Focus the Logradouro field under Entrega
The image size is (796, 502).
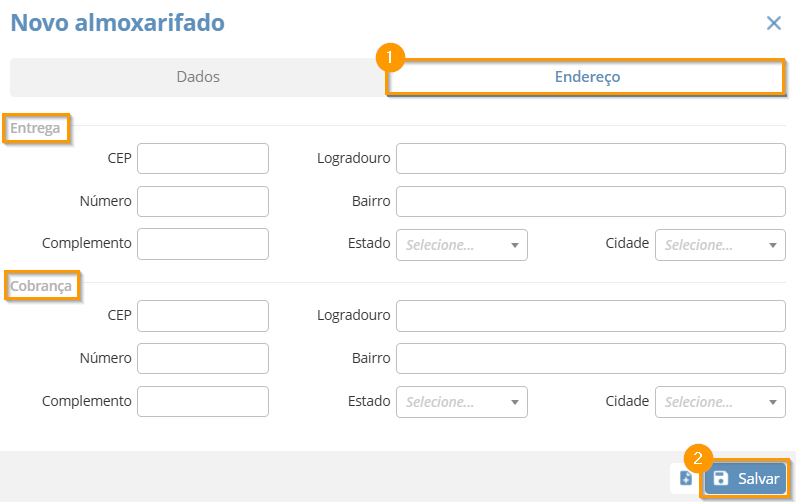click(590, 158)
